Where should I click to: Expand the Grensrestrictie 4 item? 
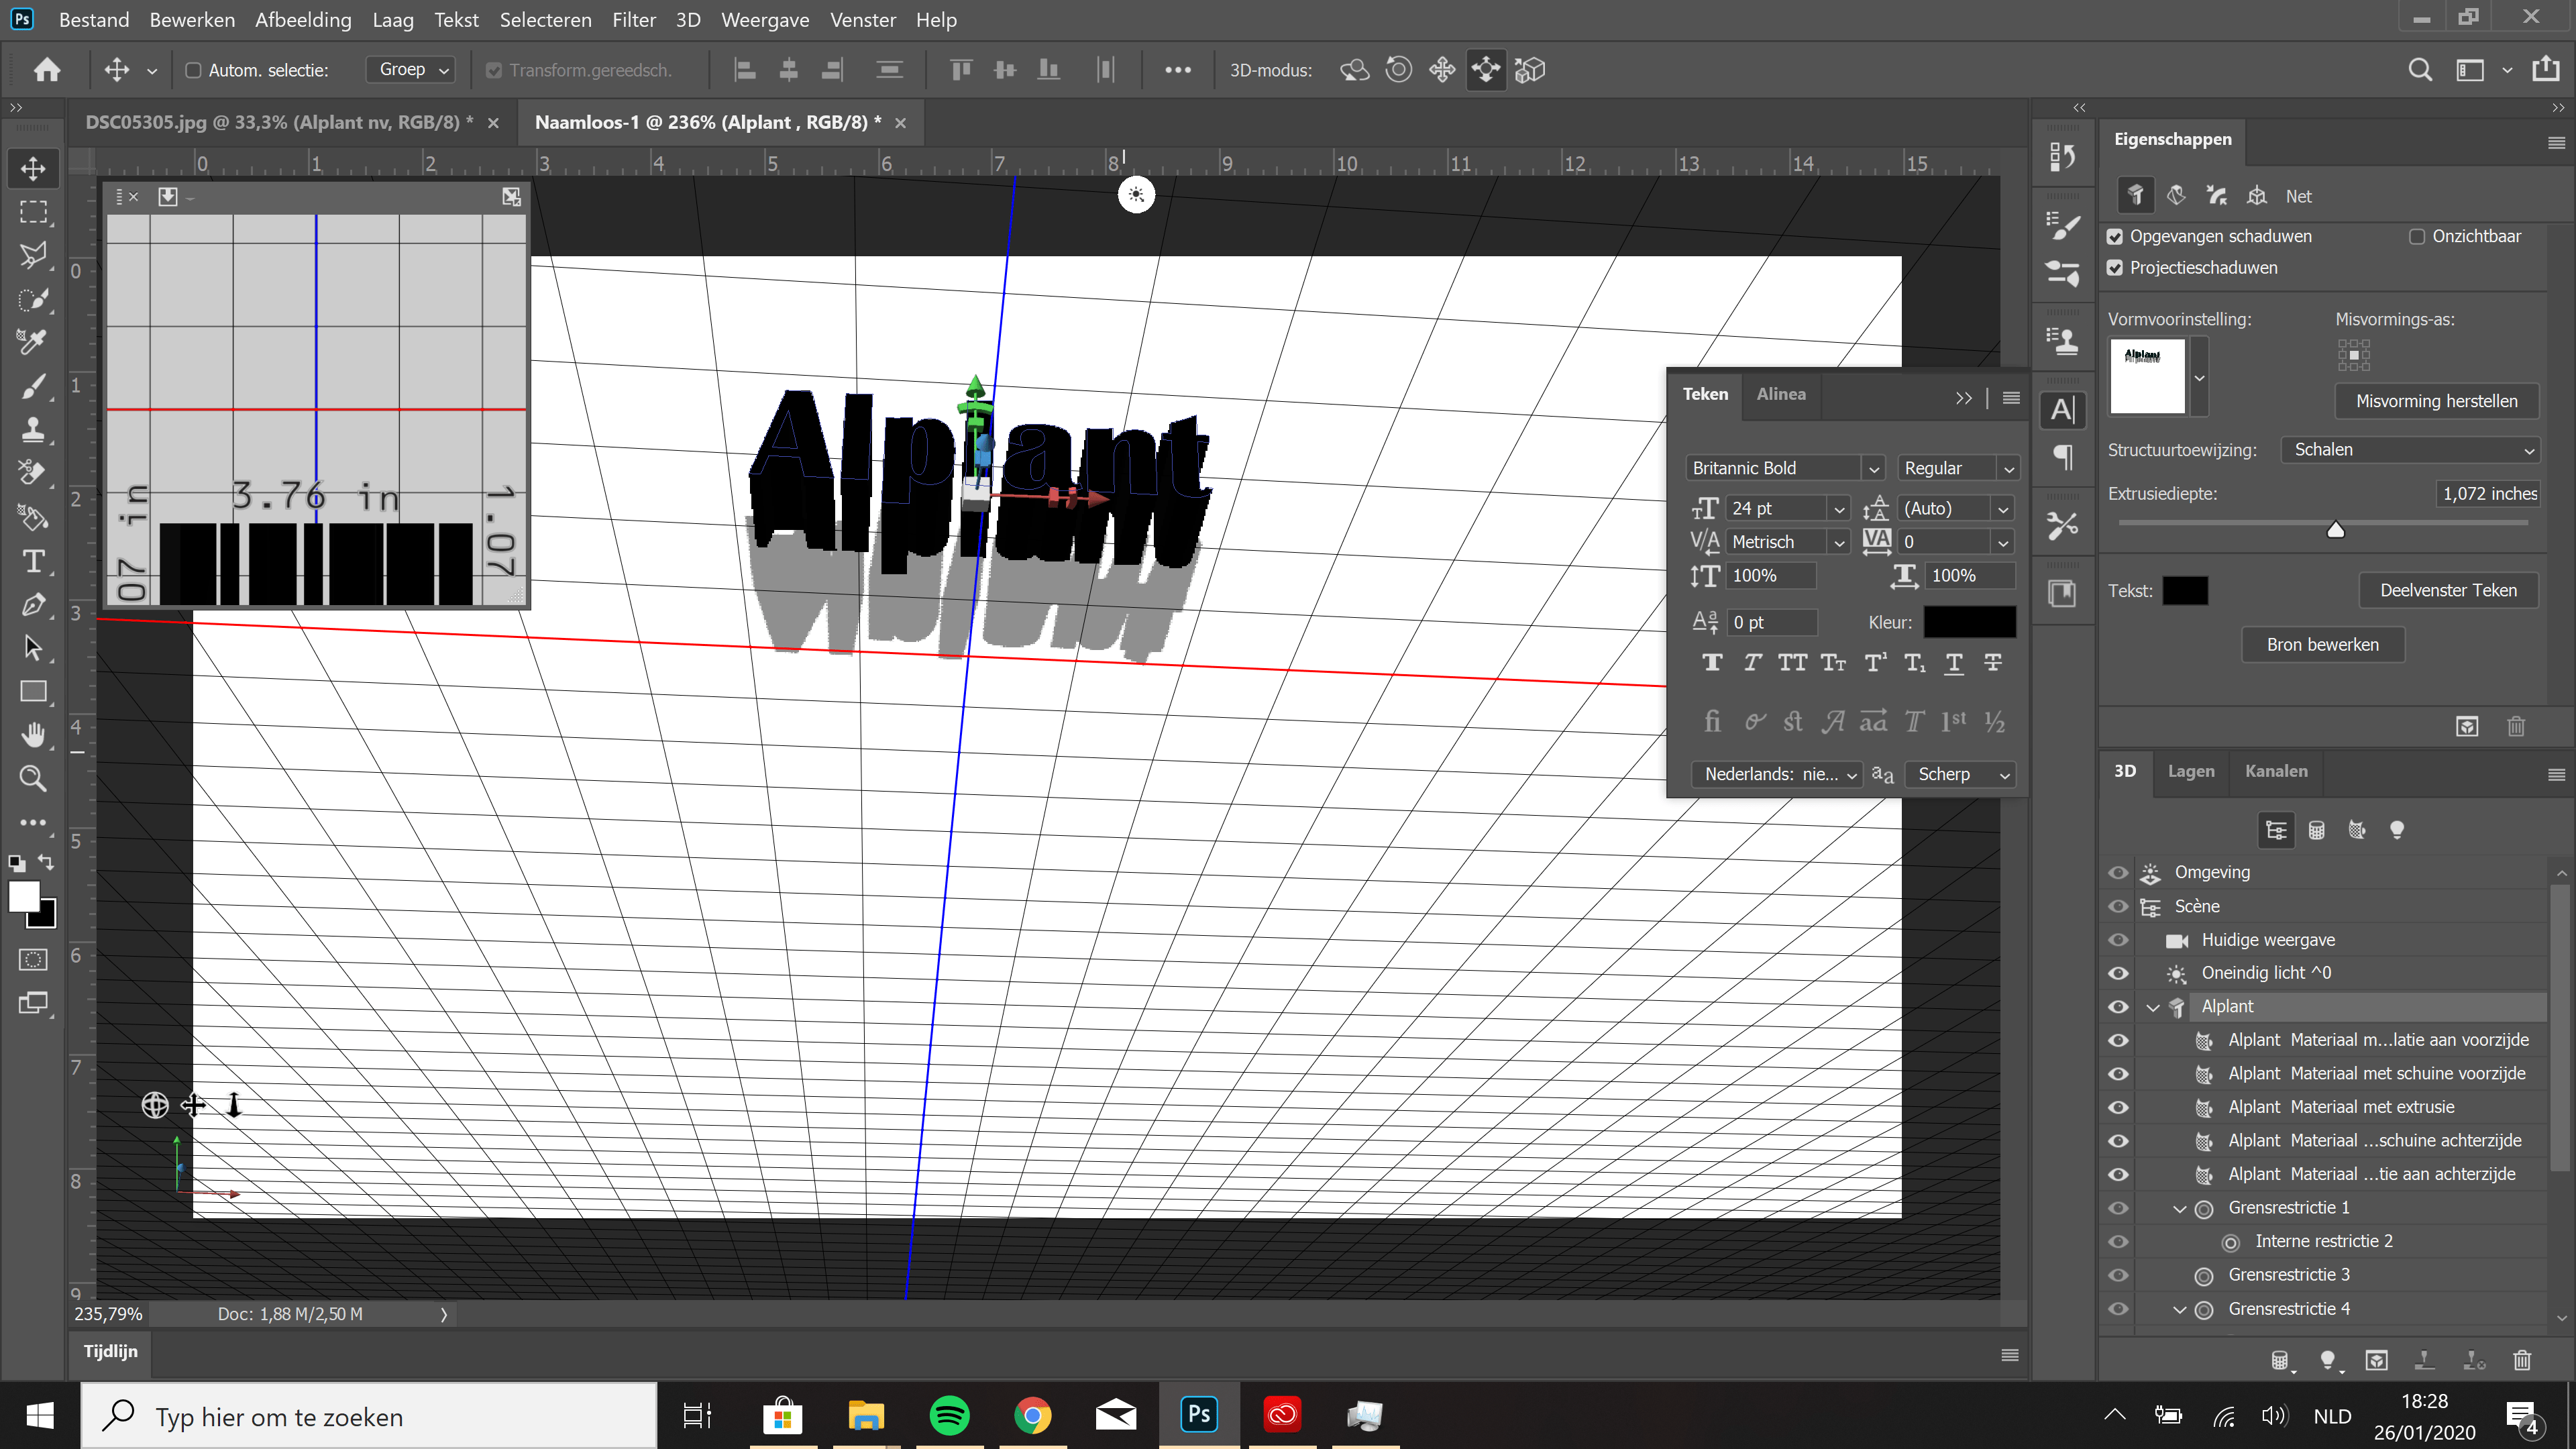[x=2180, y=1309]
